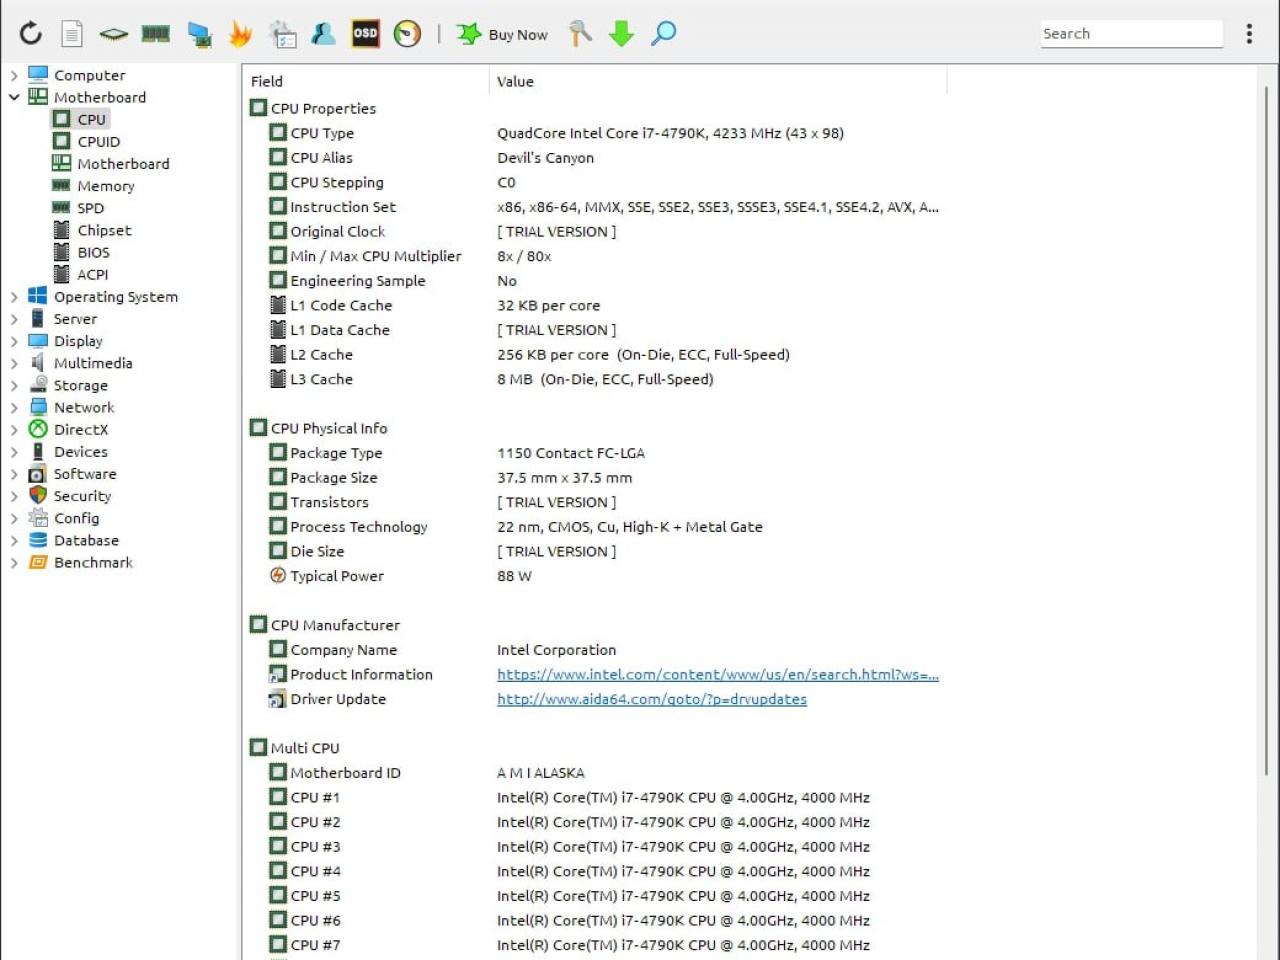Viewport: 1280px width, 960px height.
Task: Click the Buy Now button
Action: click(502, 34)
